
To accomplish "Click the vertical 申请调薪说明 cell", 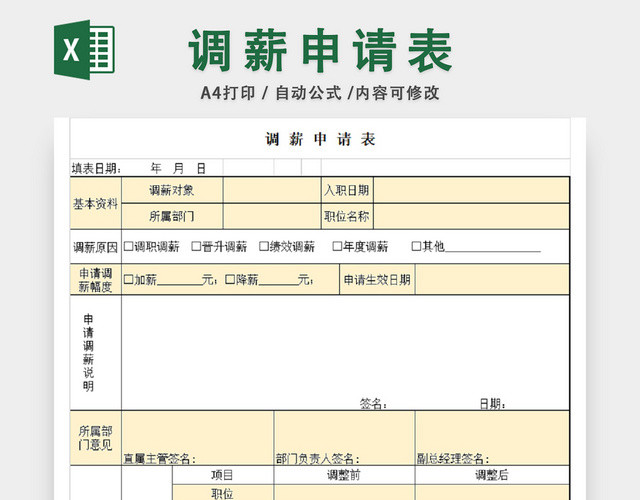I will click(96, 353).
